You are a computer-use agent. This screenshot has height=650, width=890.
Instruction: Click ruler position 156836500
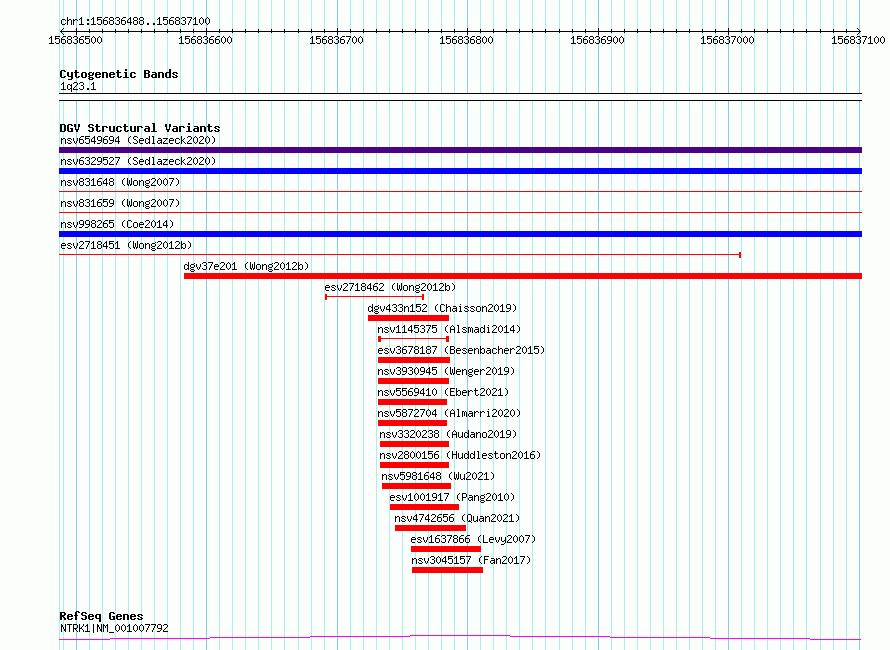click(75, 40)
